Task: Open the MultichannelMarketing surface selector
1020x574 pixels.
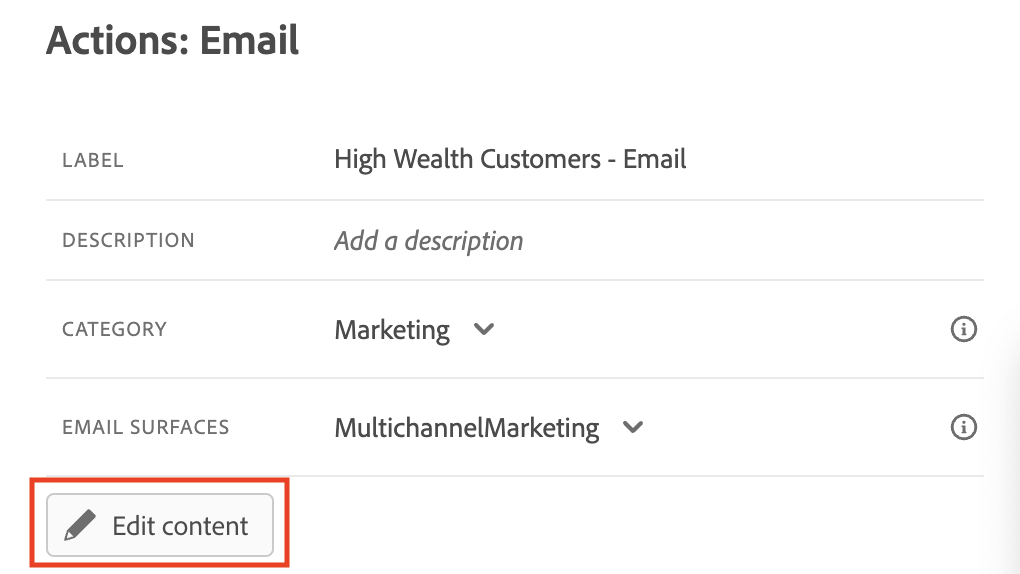Action: [489, 428]
